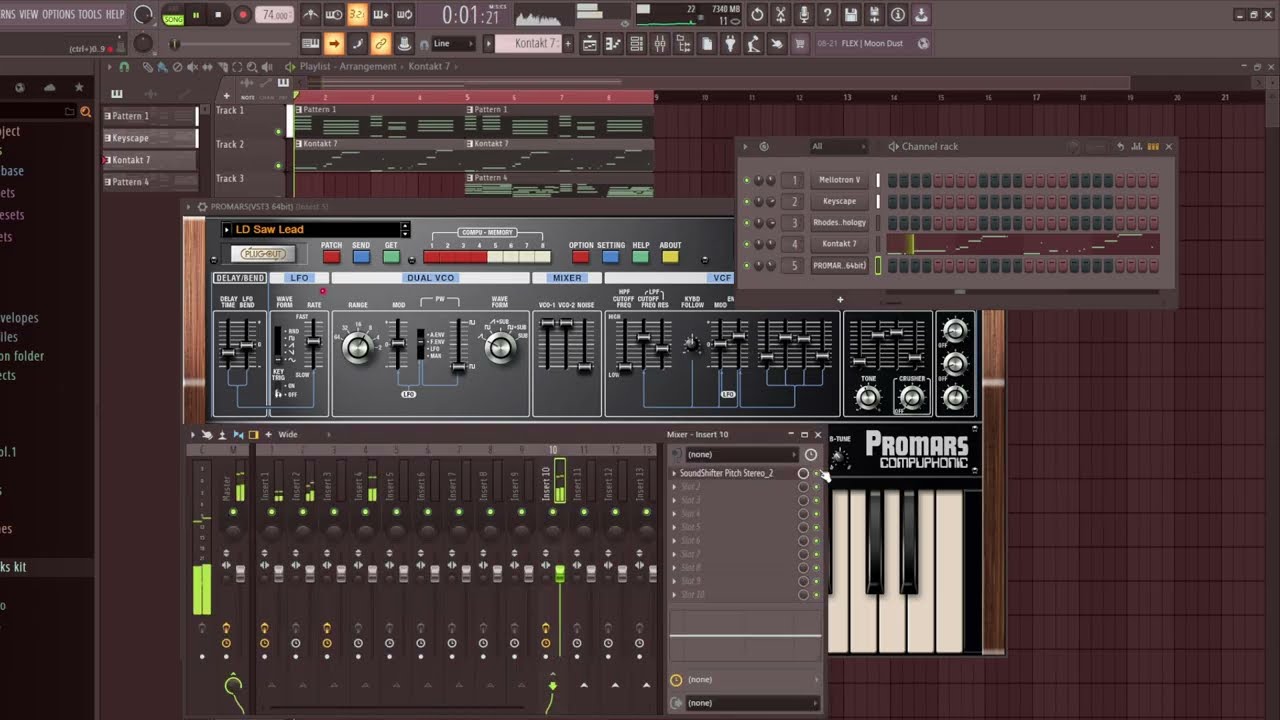The image size is (1280, 720).
Task: Click the blue SETTING button on Promars
Action: [610, 257]
